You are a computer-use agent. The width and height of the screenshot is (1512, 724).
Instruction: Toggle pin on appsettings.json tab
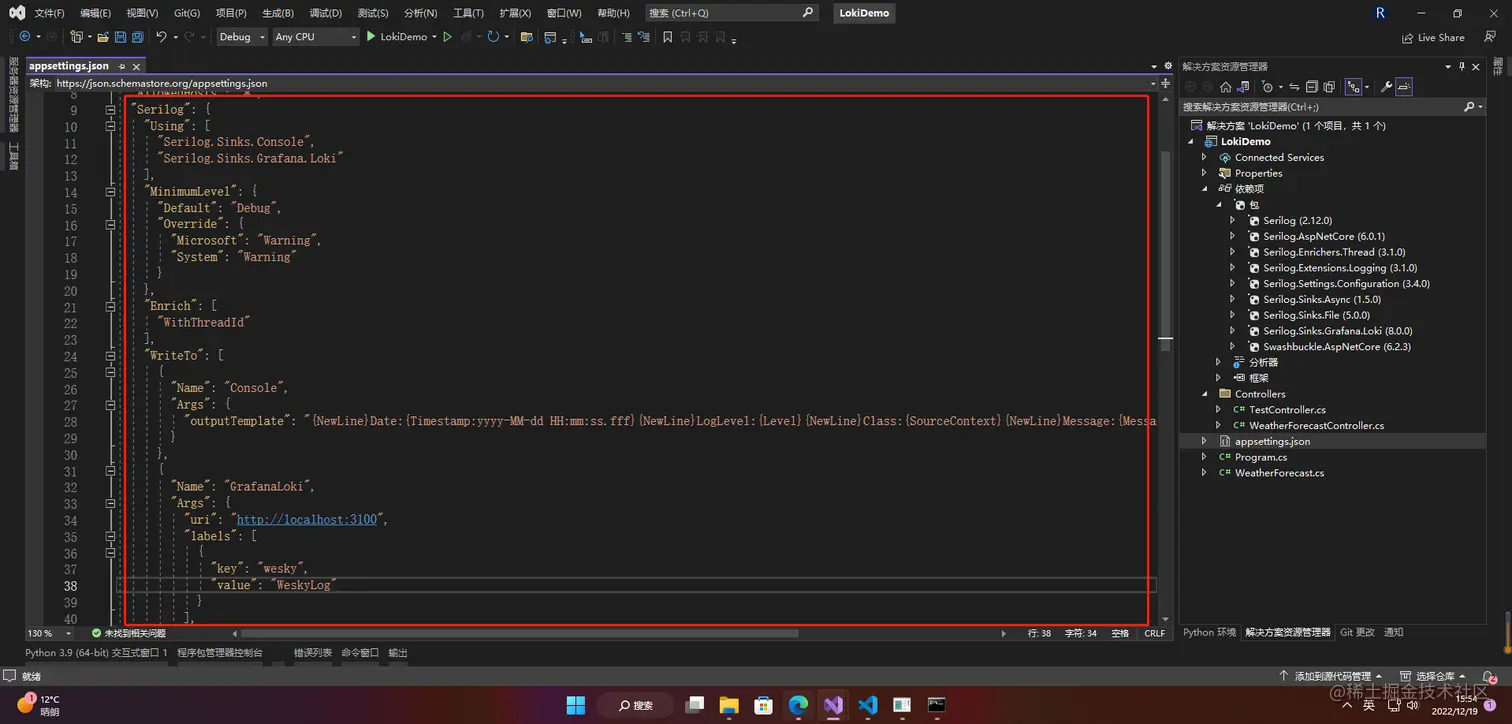120,66
